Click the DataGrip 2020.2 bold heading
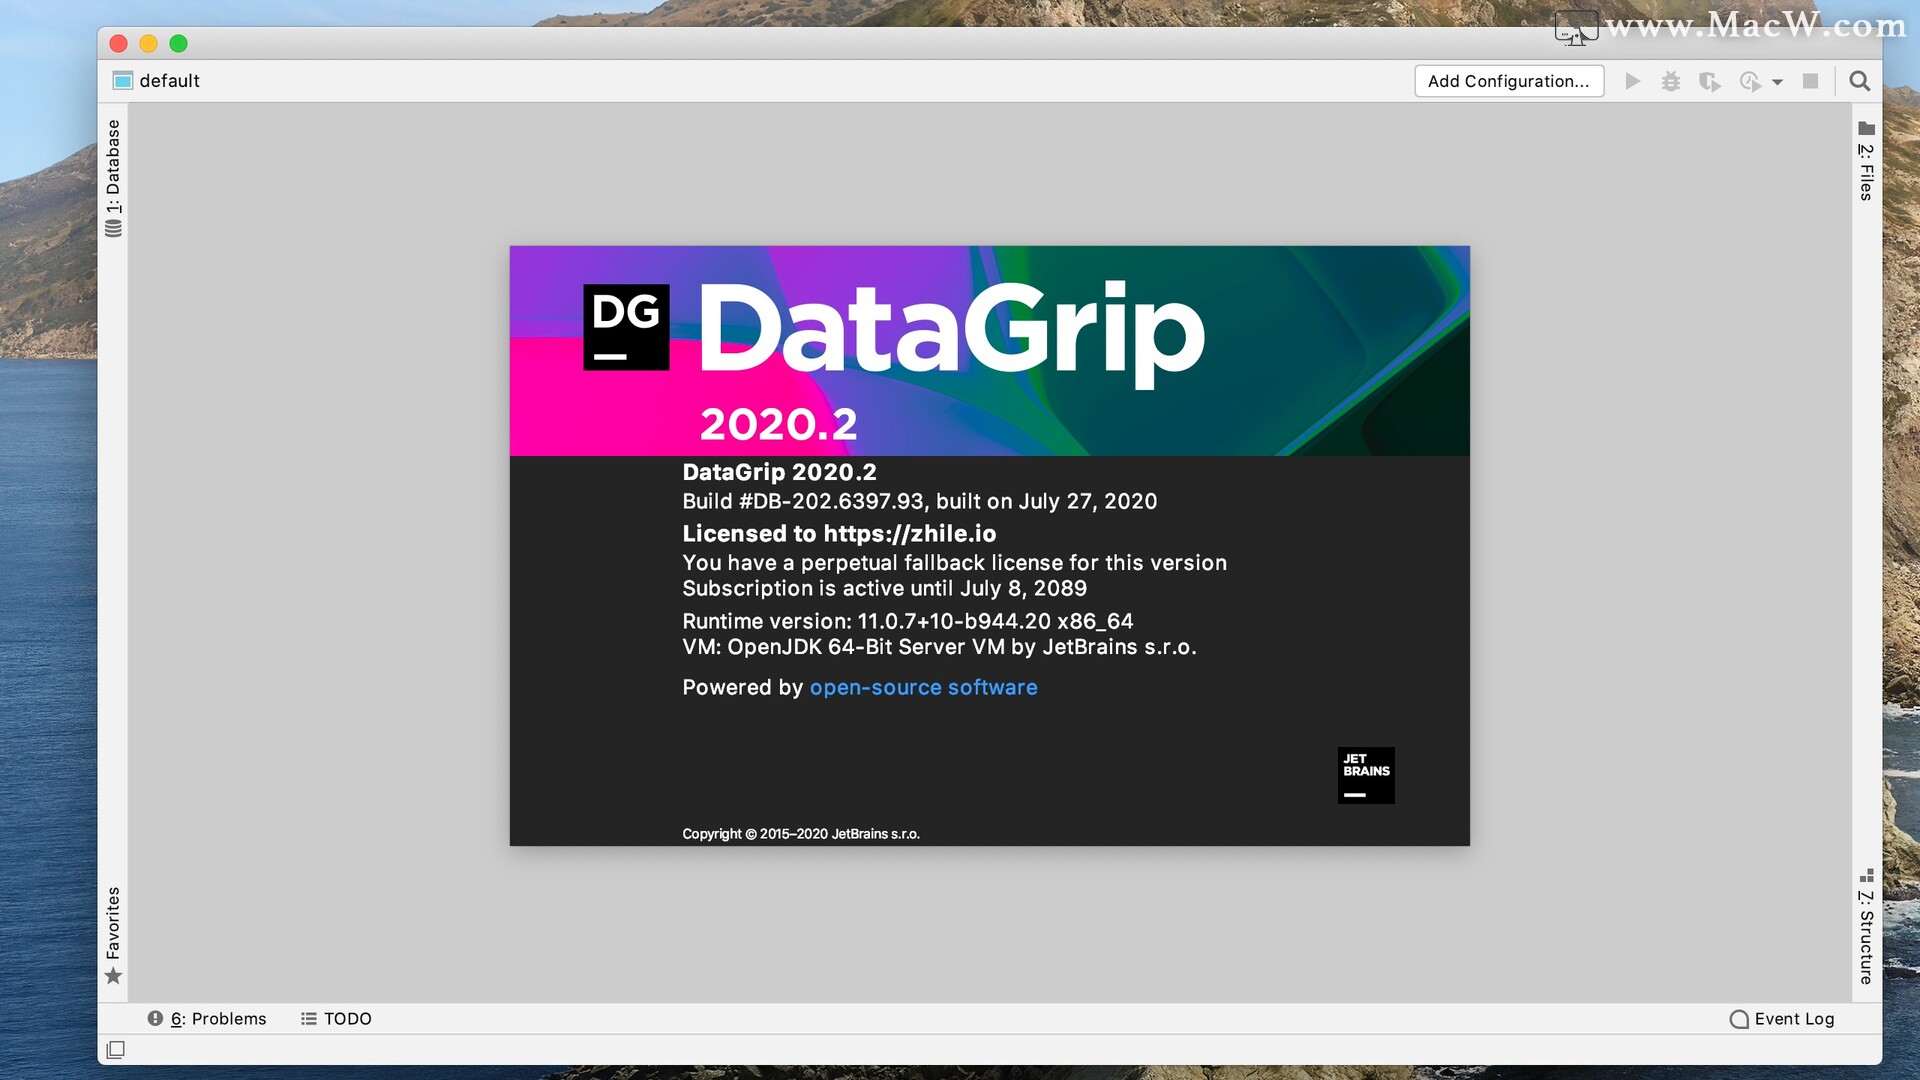The height and width of the screenshot is (1080, 1920). (x=779, y=472)
